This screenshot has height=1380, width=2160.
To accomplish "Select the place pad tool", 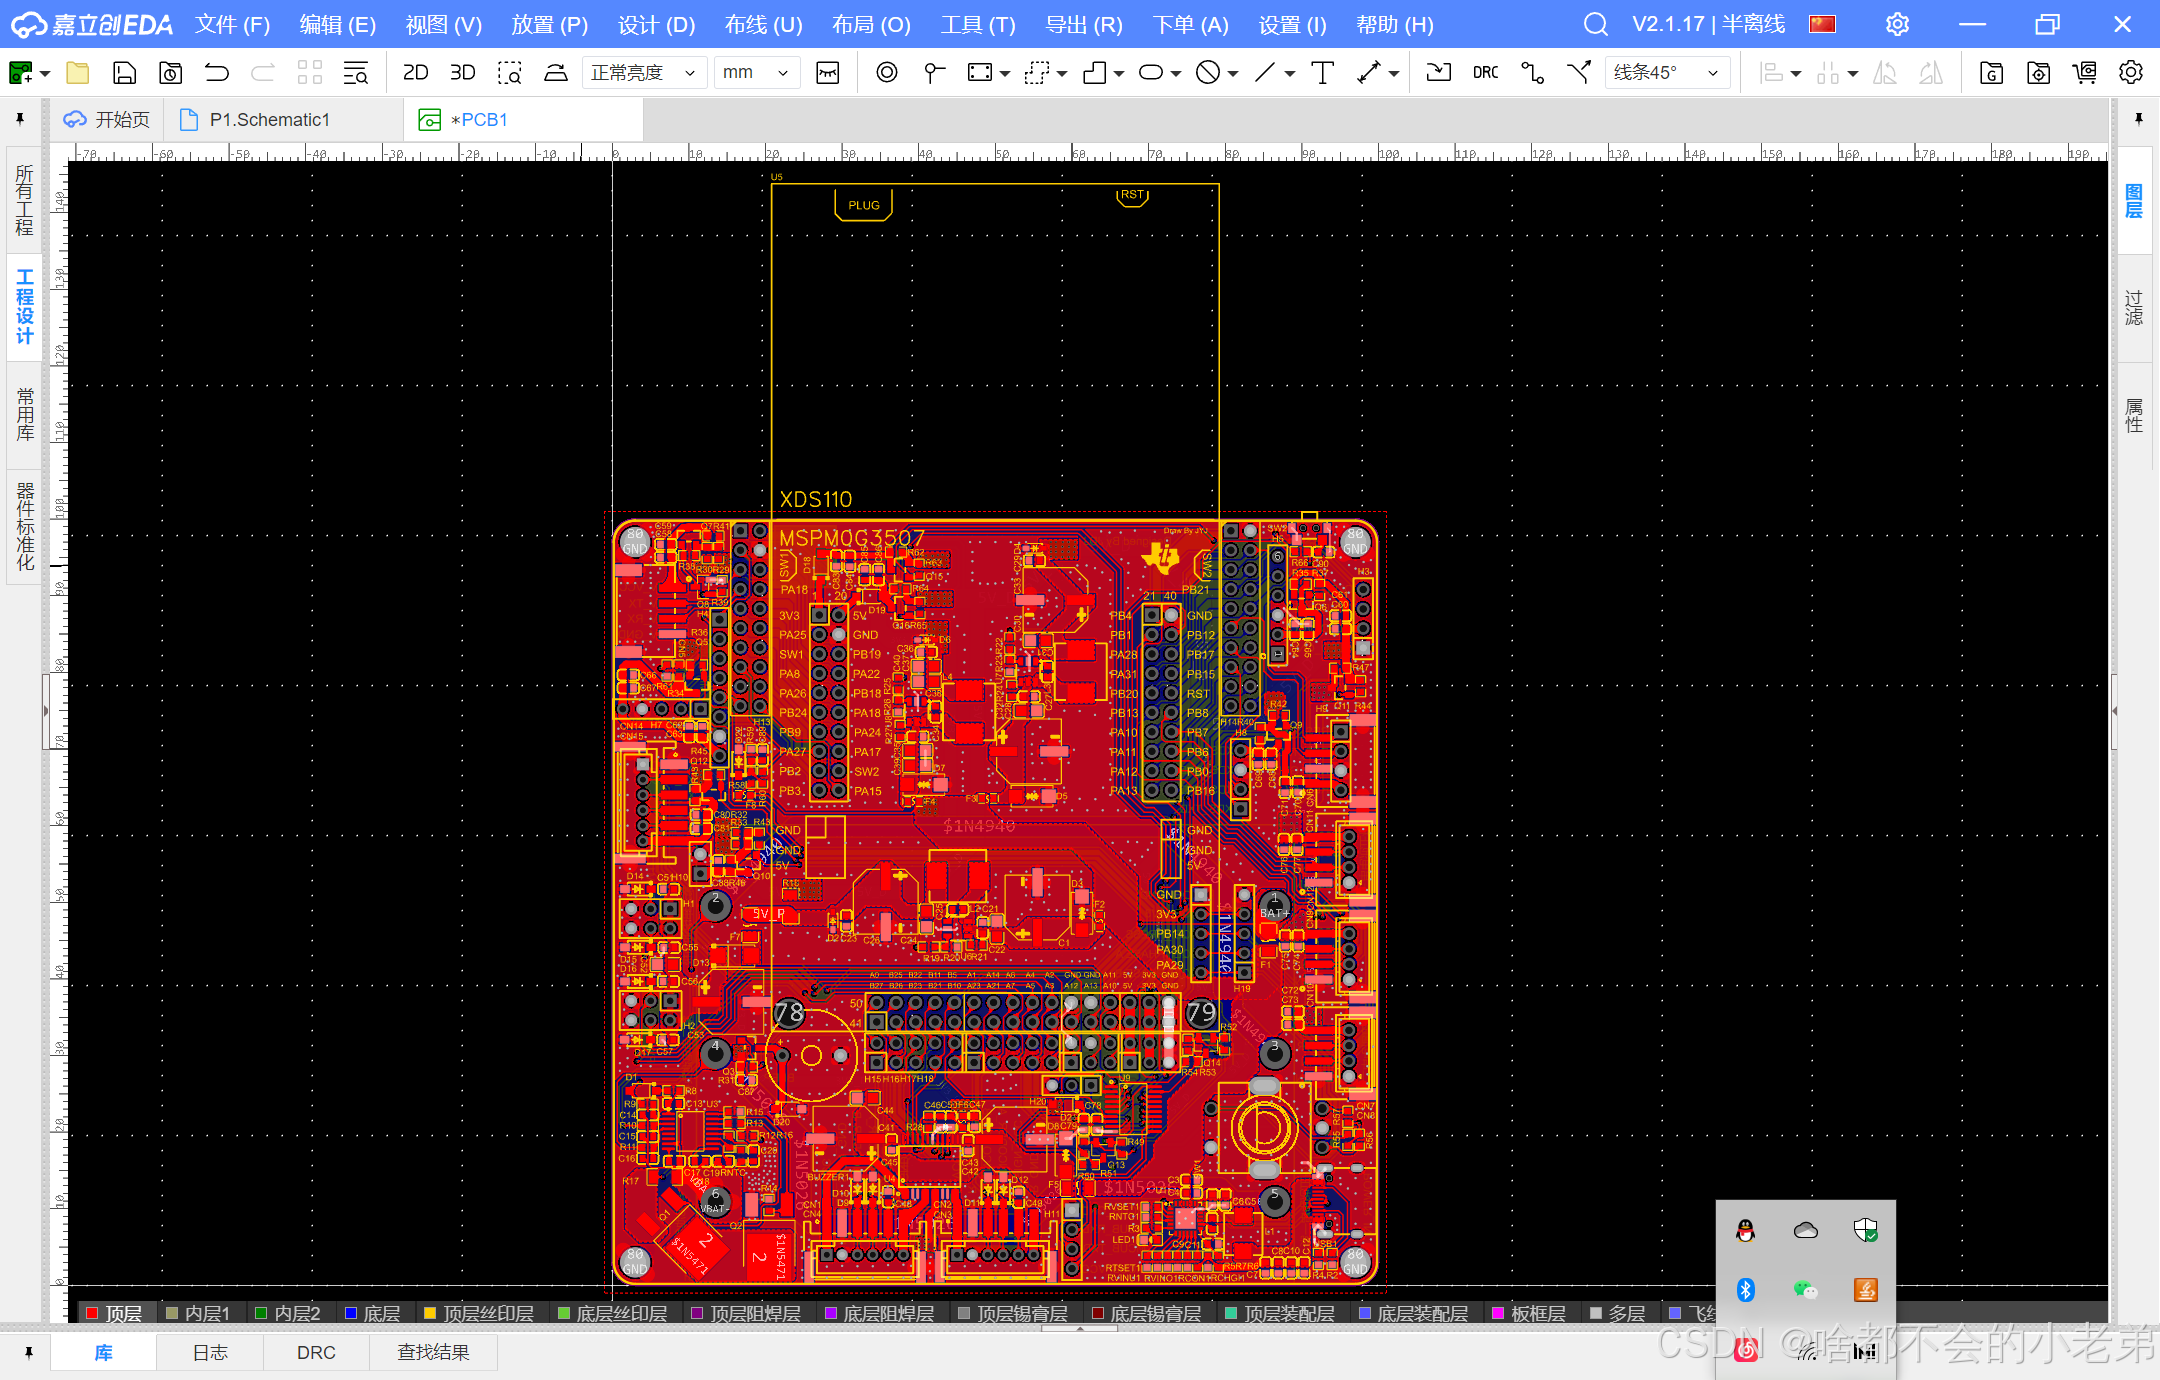I will (934, 72).
